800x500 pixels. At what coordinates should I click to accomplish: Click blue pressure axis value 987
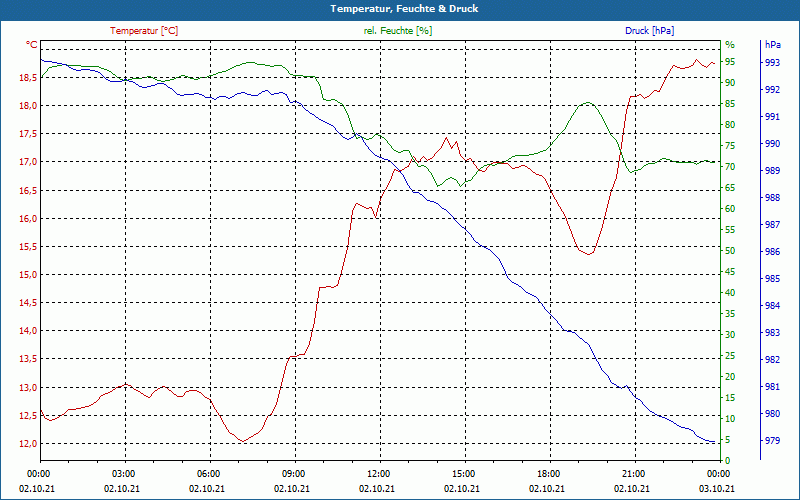tap(772, 225)
